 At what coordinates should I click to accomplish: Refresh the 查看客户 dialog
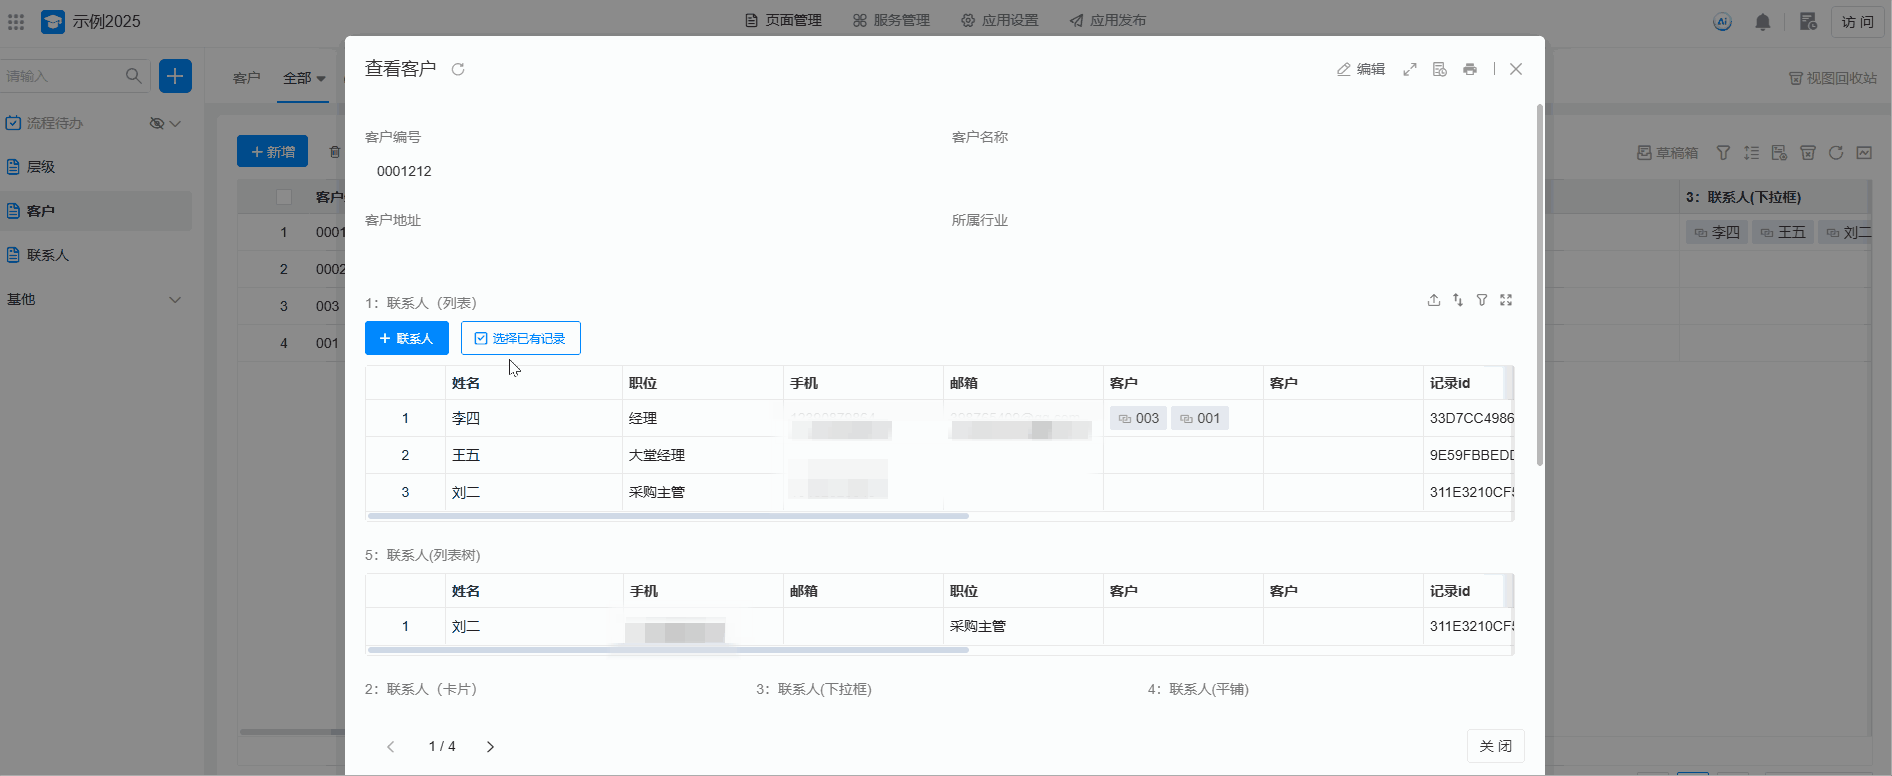pyautogui.click(x=458, y=69)
